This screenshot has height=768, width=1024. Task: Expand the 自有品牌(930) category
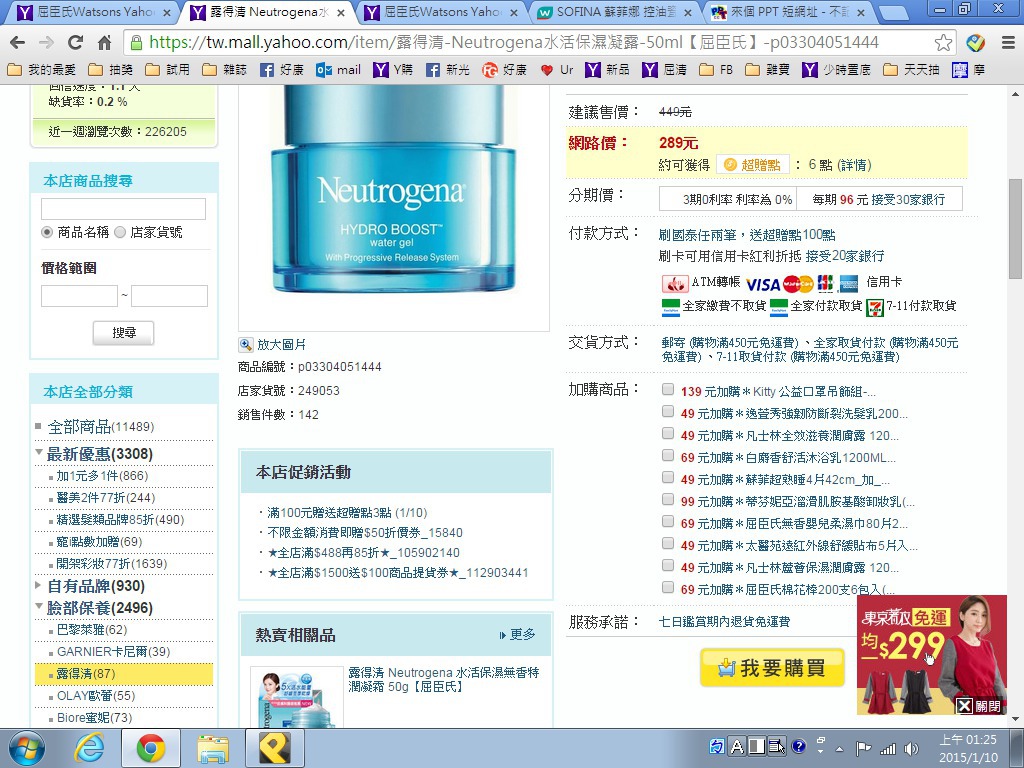39,585
